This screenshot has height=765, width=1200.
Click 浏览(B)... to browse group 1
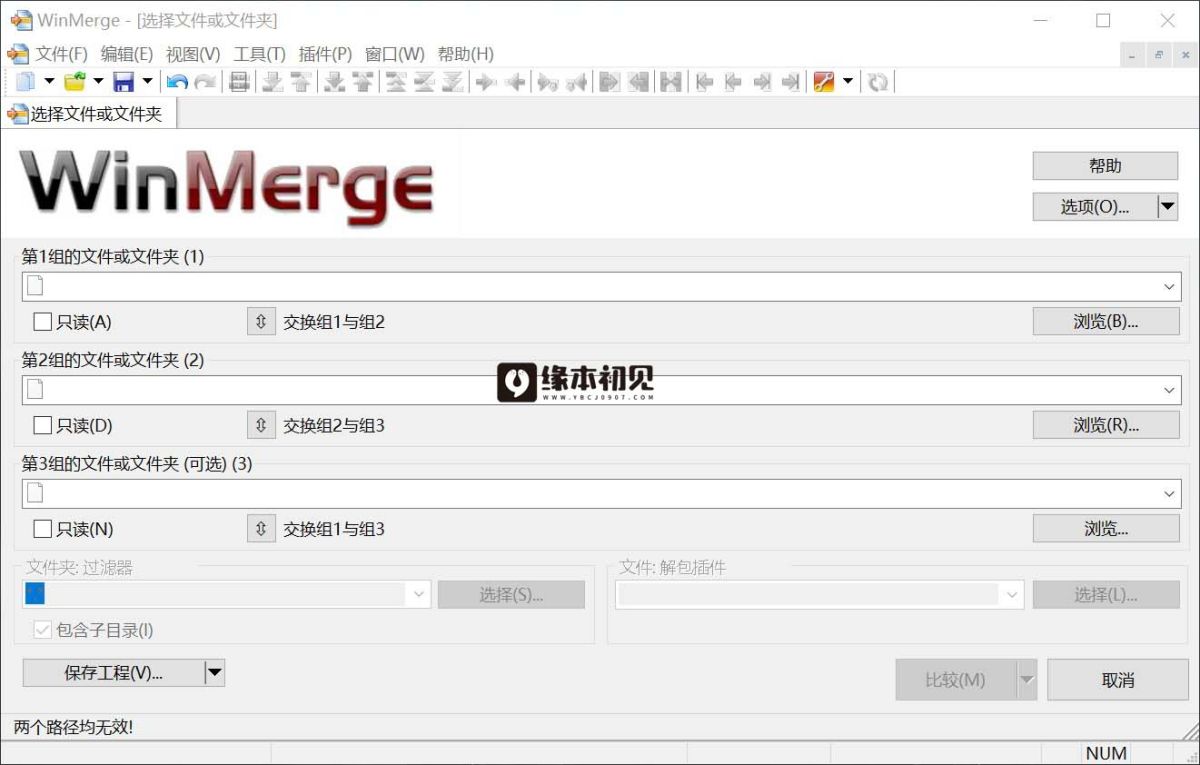coord(1106,322)
